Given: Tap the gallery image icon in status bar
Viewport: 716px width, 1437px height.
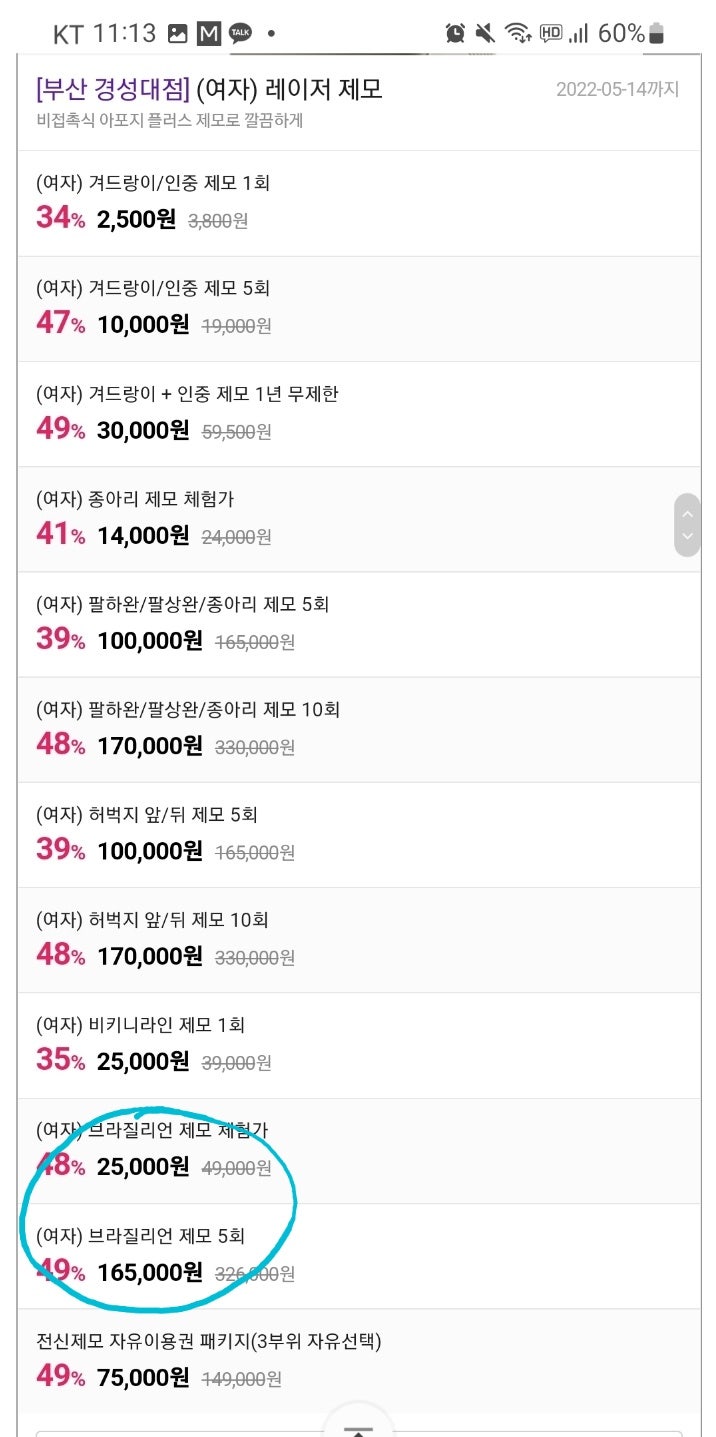Looking at the screenshot, I should [177, 34].
